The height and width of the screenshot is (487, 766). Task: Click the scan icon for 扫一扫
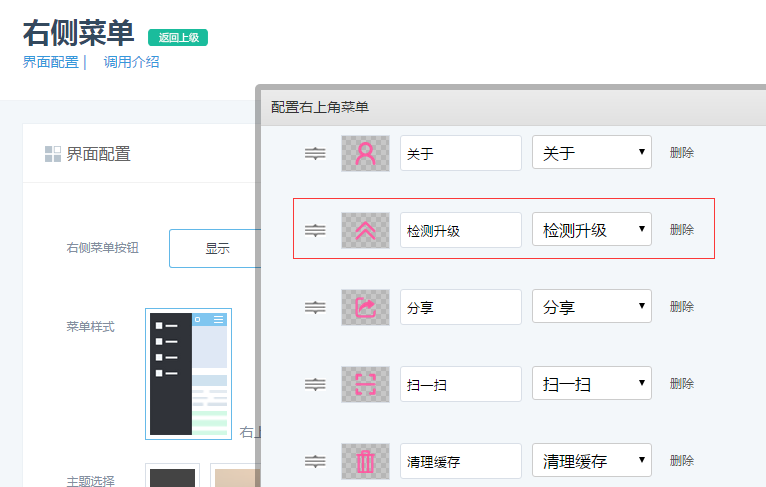(365, 384)
